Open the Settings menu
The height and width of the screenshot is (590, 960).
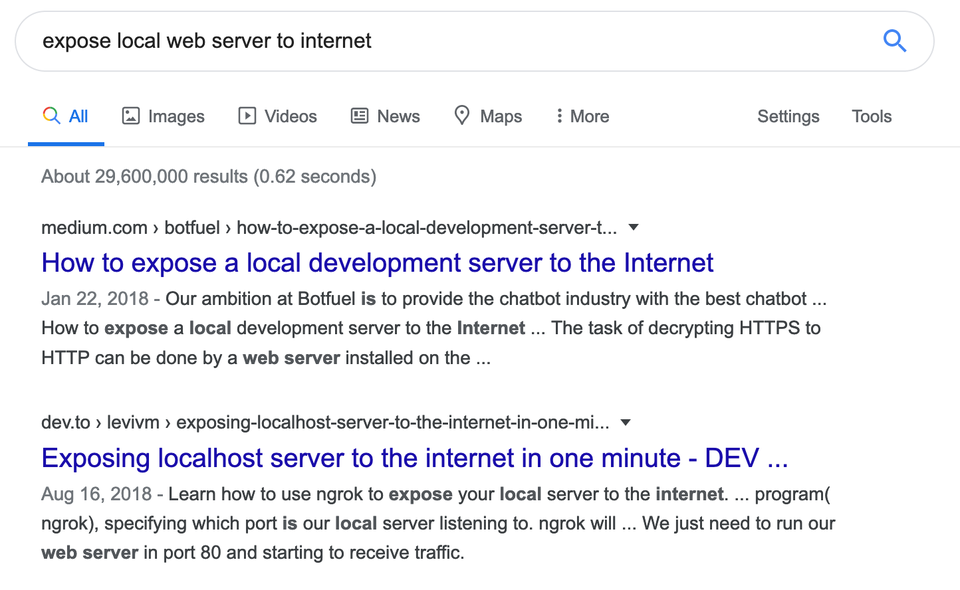click(x=788, y=117)
